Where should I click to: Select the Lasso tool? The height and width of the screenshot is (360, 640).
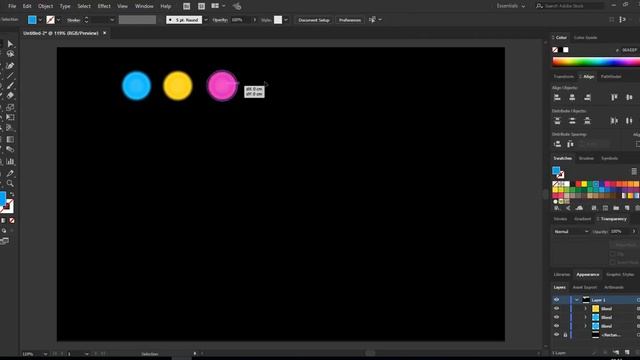10,54
